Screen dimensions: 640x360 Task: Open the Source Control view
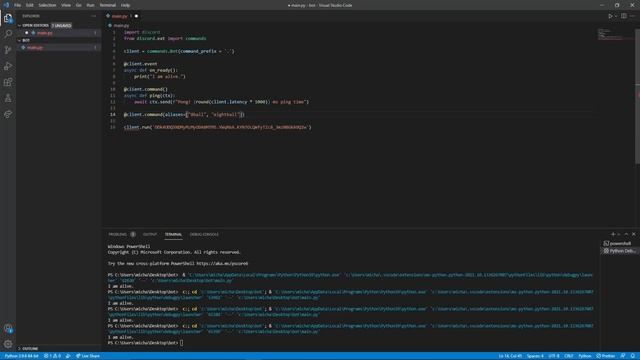coord(8,50)
